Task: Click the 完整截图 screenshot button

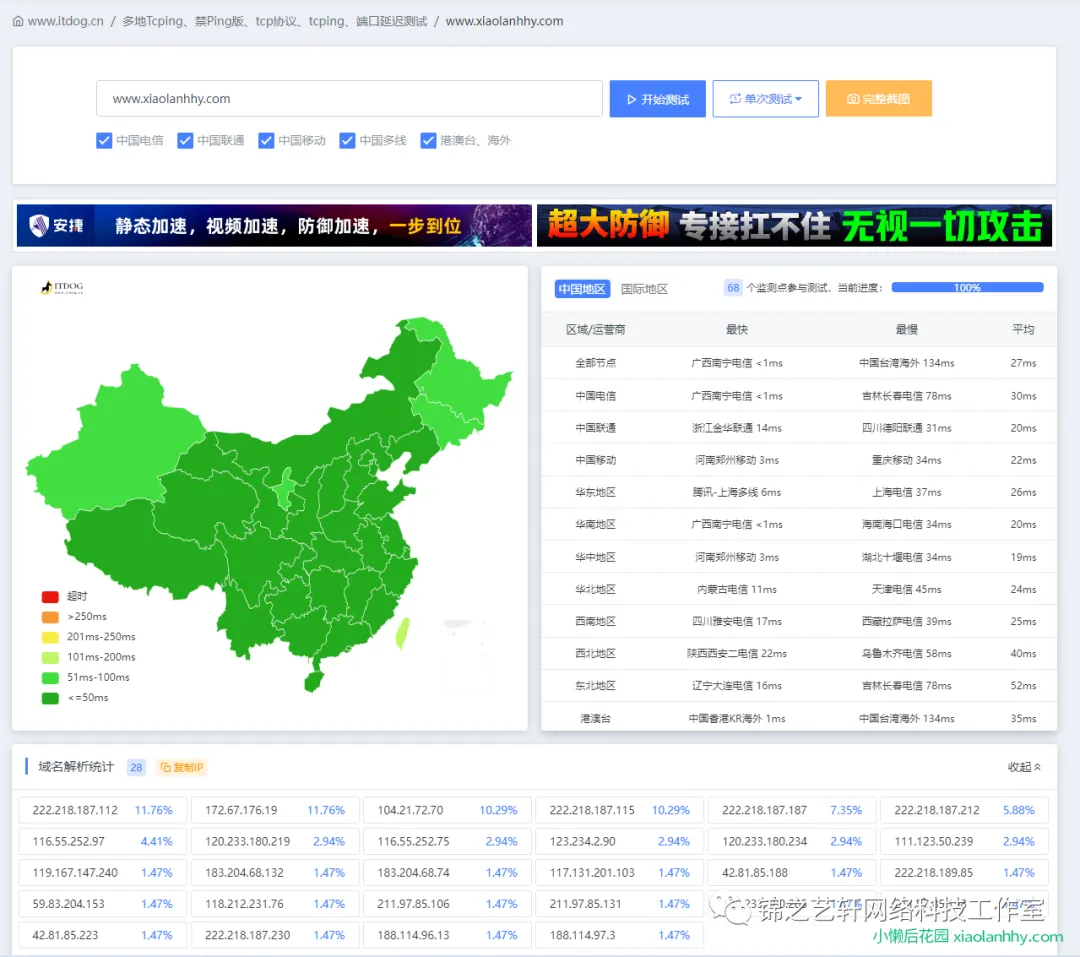Action: 878,99
